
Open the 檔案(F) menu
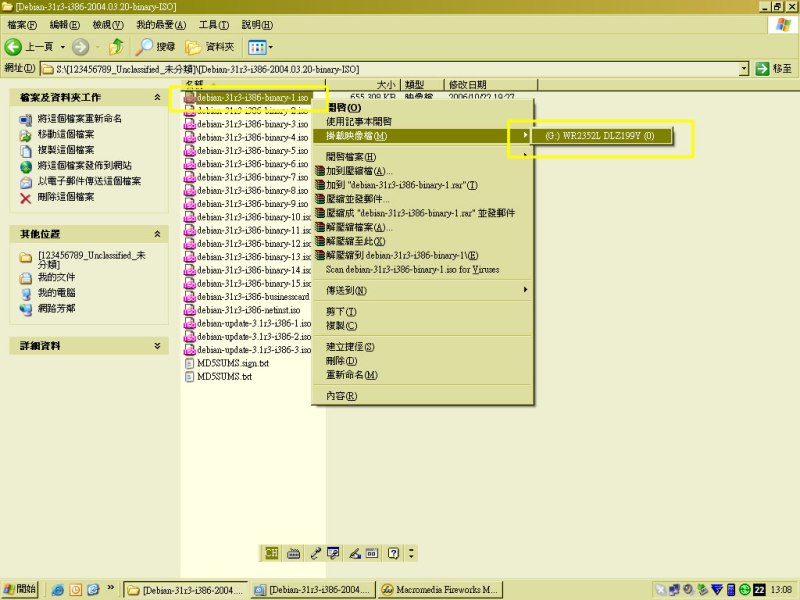coord(22,24)
